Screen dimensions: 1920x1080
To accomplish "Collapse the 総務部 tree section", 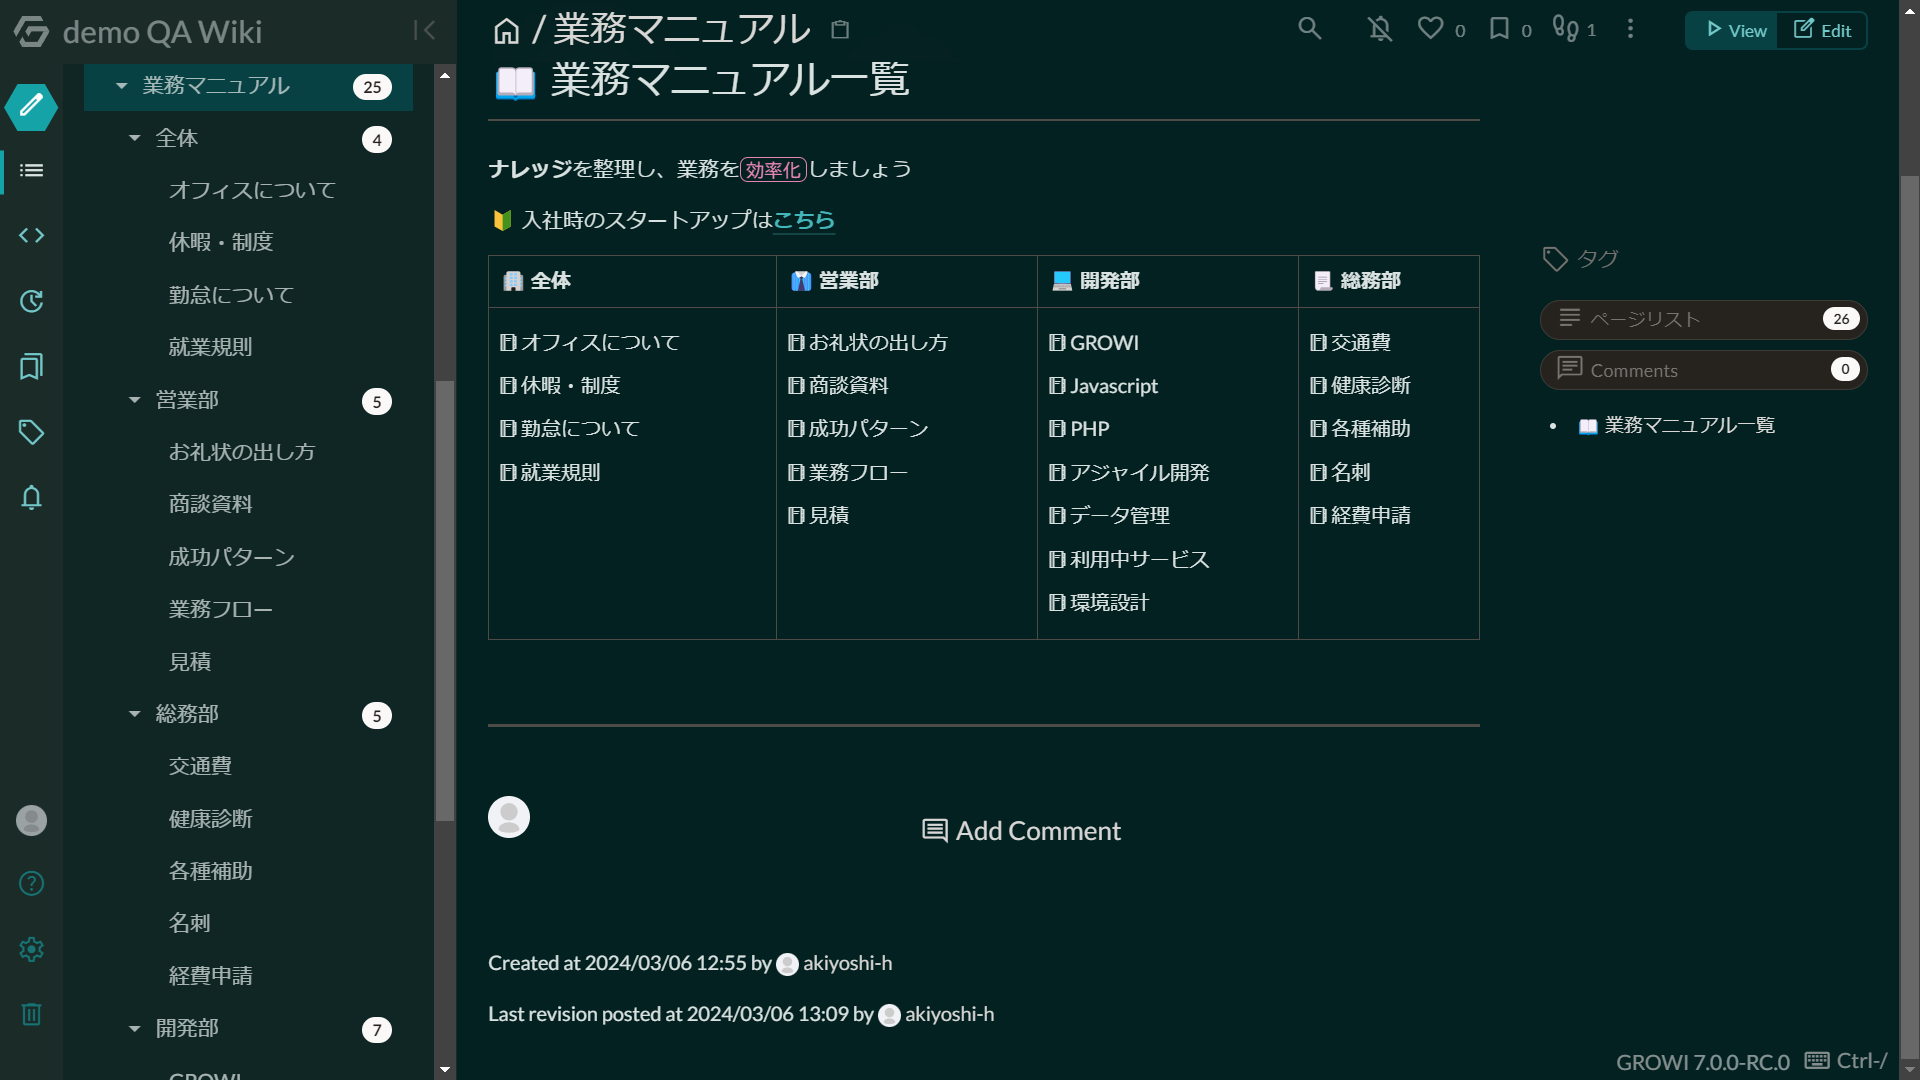I will coord(135,714).
